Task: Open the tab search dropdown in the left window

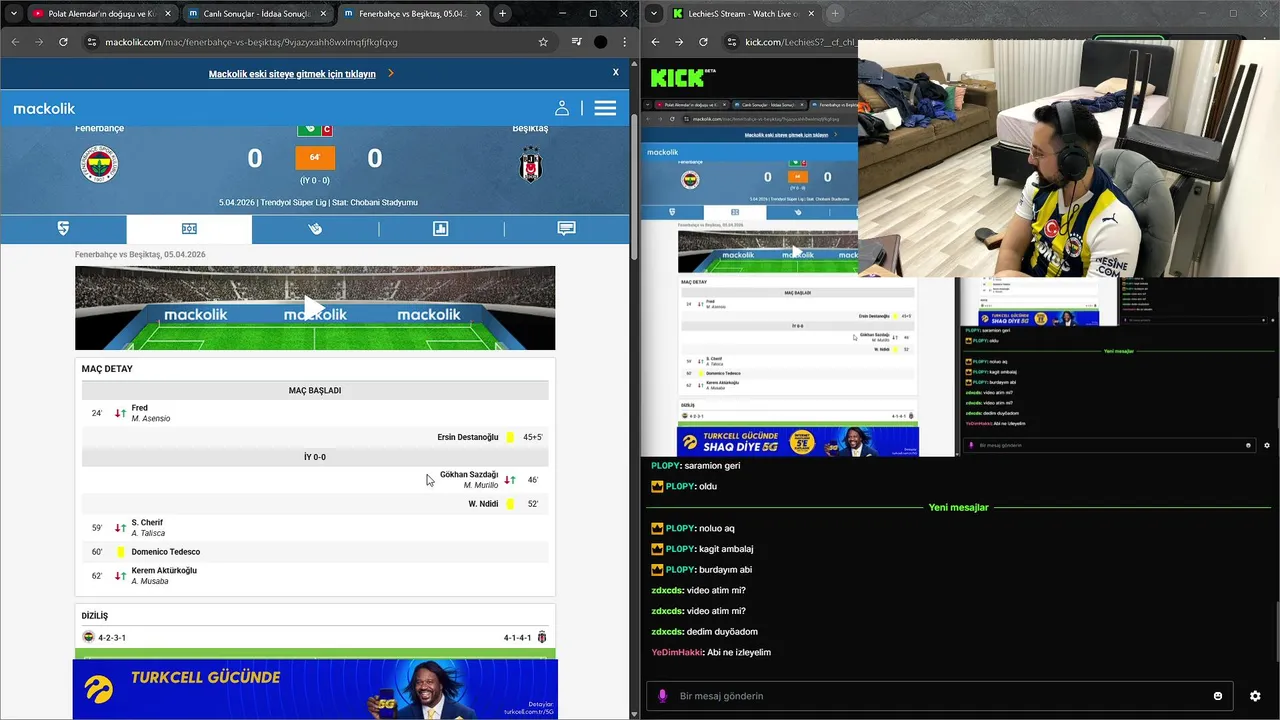Action: pyautogui.click(x=13, y=14)
